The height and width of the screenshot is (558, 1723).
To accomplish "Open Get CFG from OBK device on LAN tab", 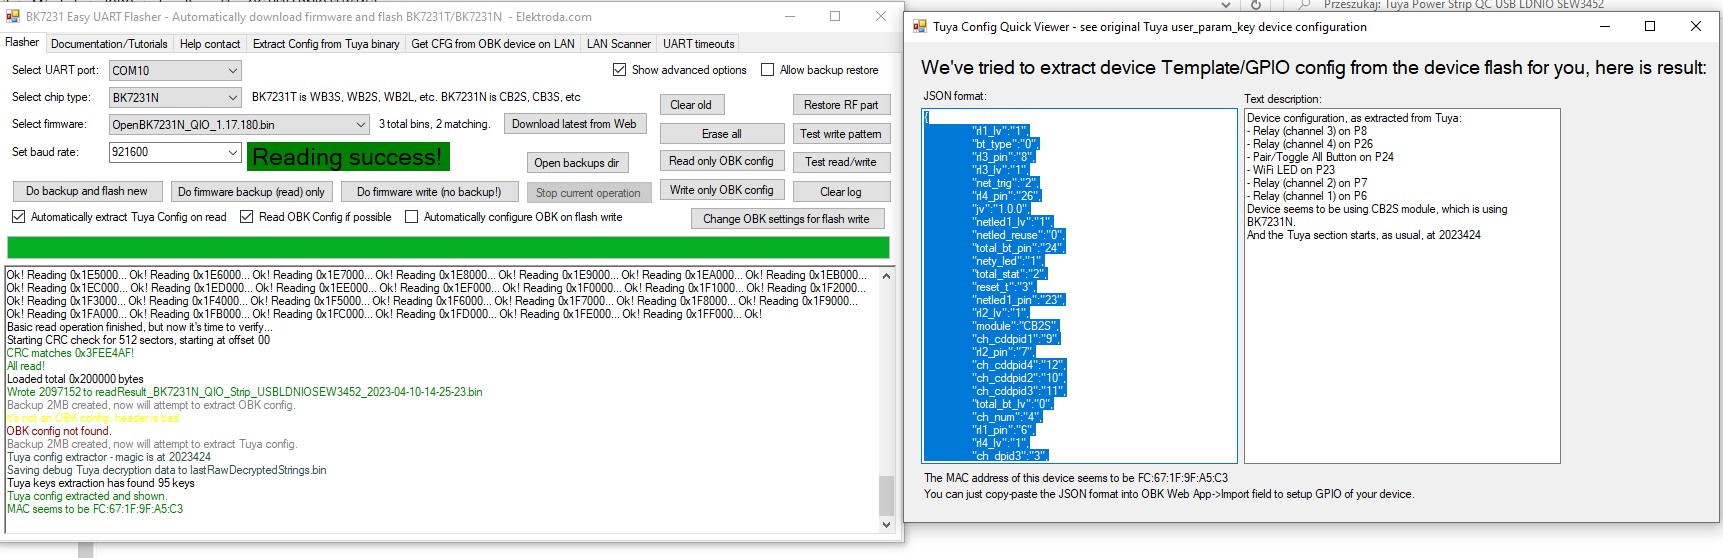I will (493, 44).
